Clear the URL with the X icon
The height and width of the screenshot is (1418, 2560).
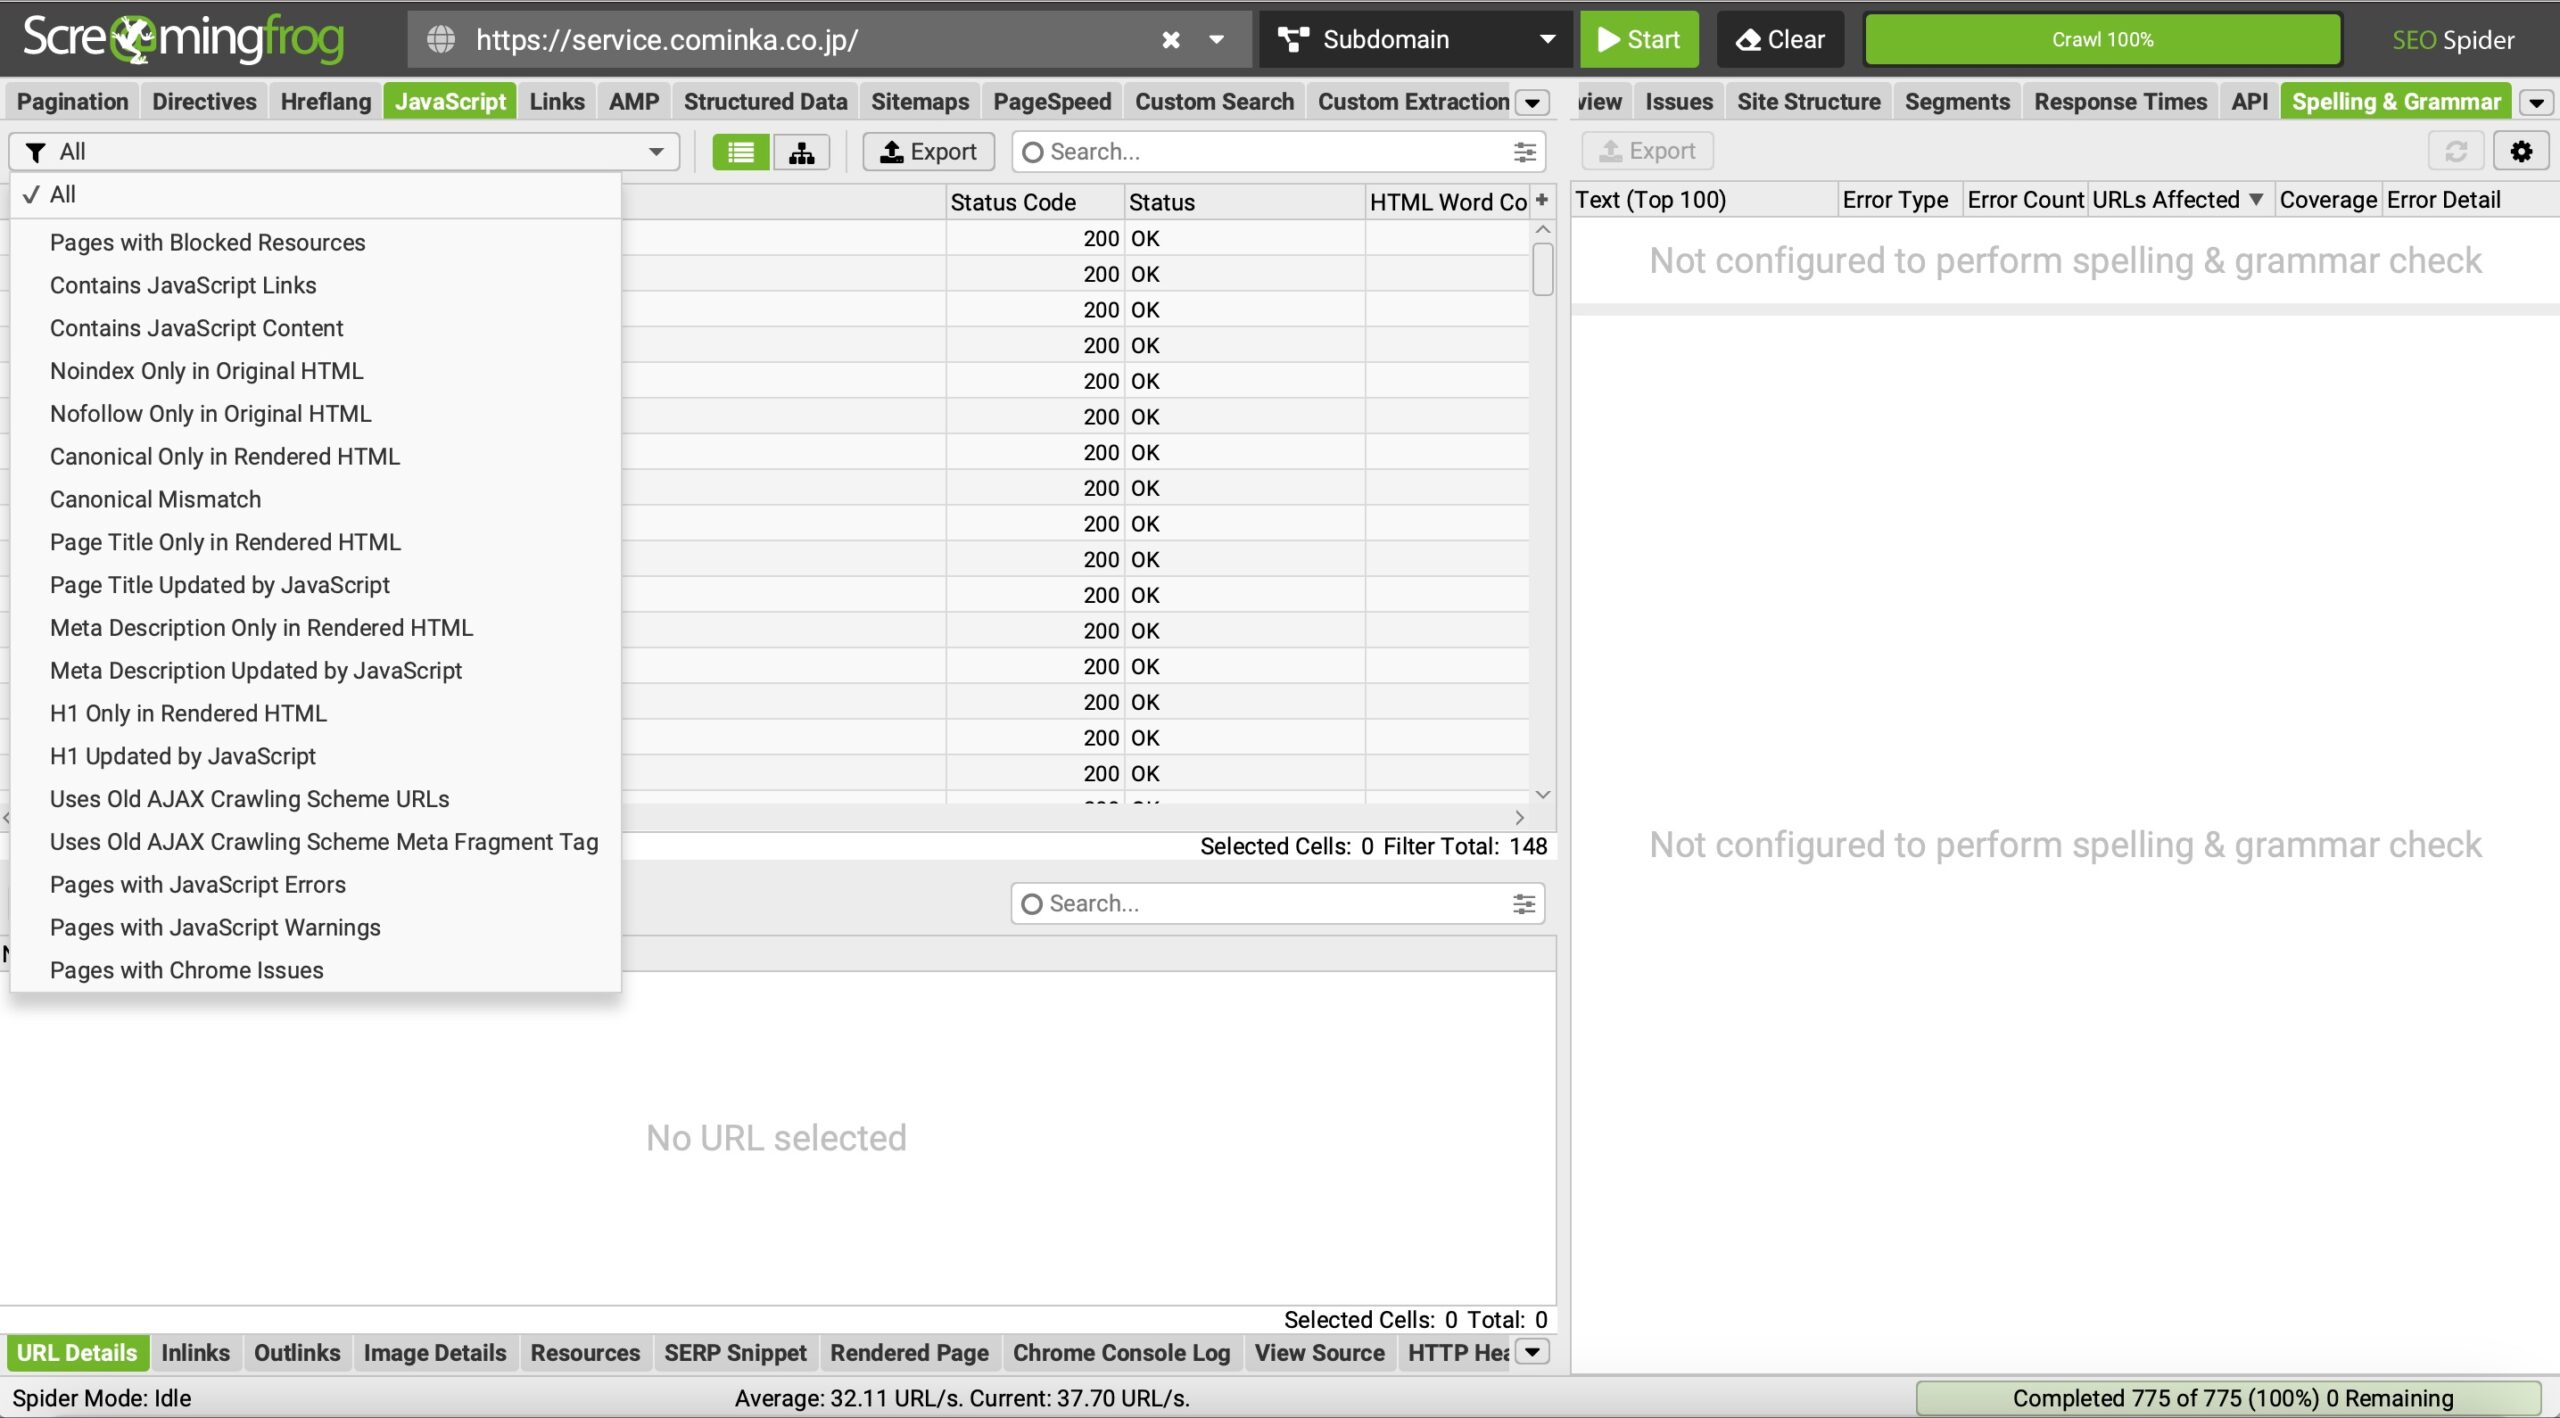pos(1170,40)
